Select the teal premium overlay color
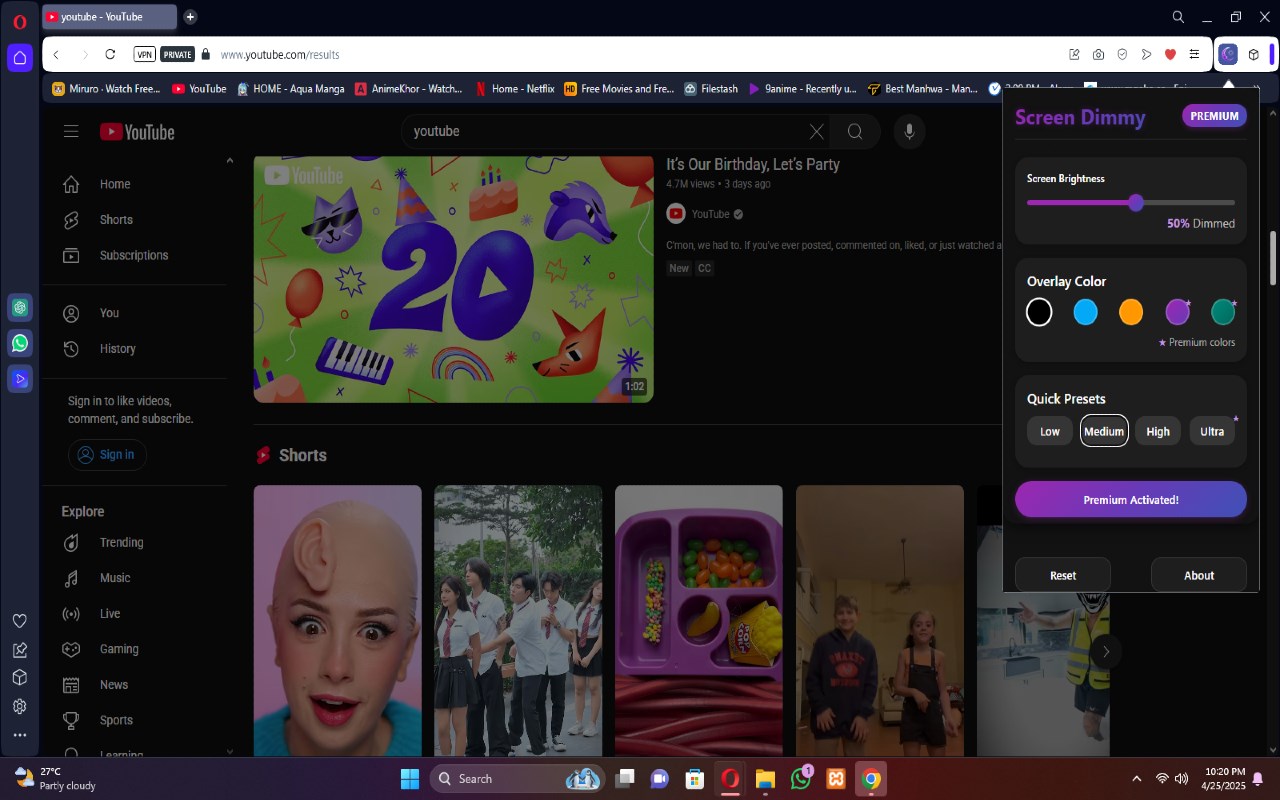The image size is (1280, 800). tap(1223, 312)
